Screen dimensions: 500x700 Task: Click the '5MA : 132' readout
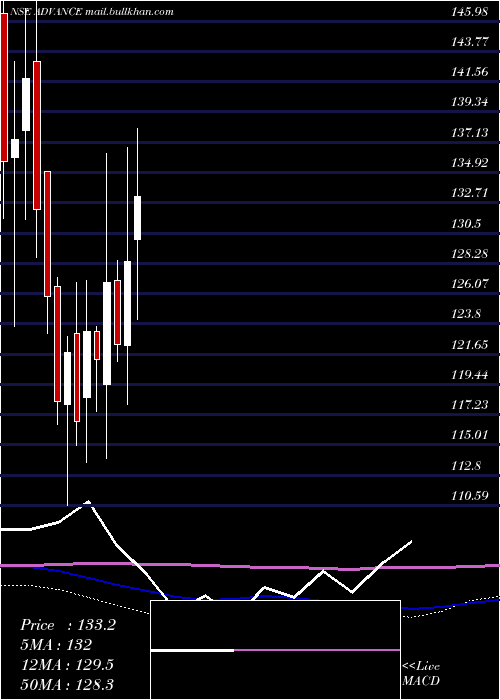(x=56, y=645)
